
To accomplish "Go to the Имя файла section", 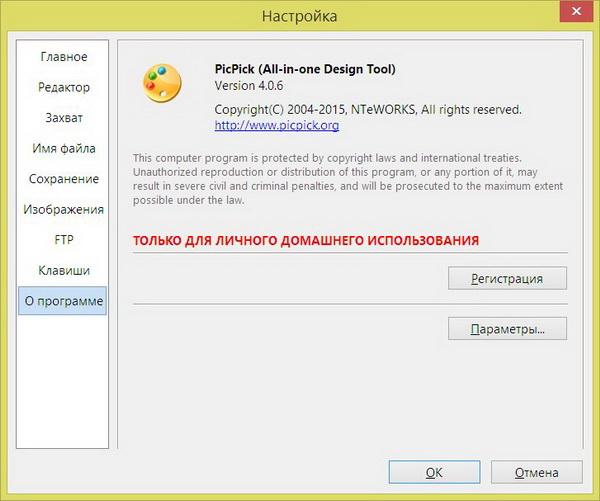I will (64, 149).
